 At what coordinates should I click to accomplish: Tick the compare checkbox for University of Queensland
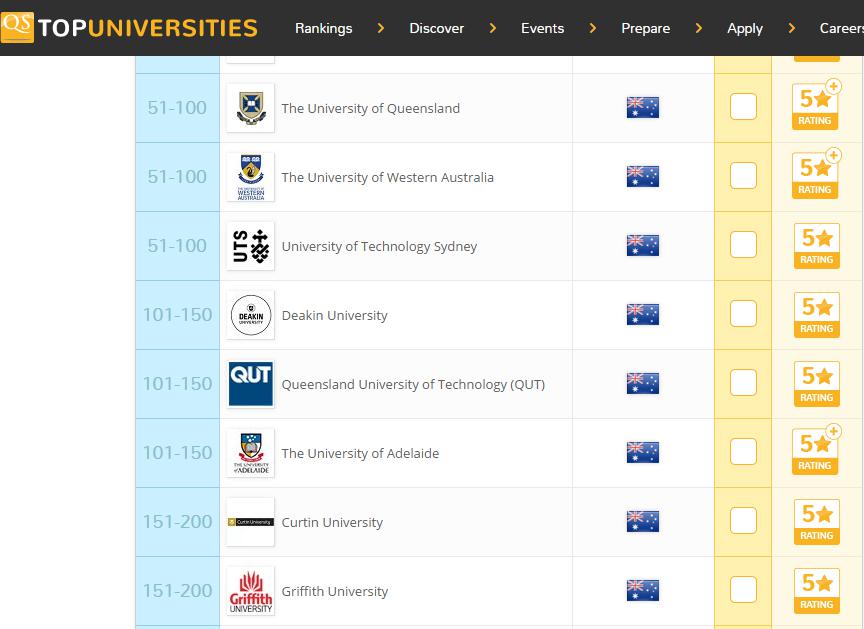(743, 107)
